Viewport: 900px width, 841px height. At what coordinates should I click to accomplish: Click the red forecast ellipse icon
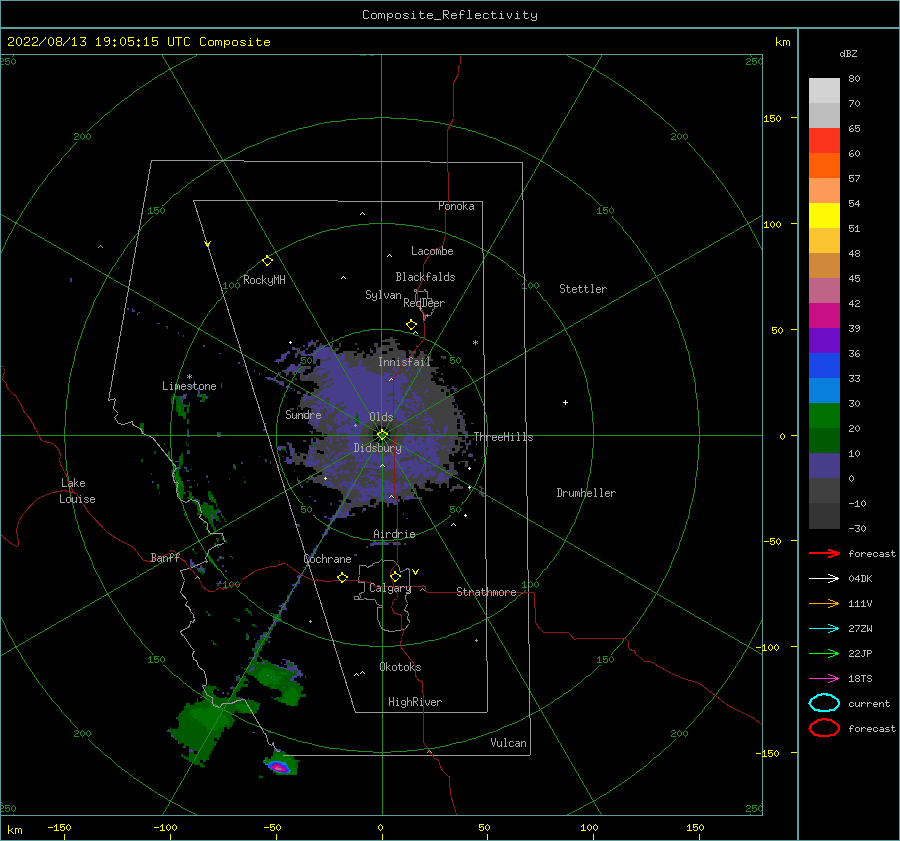(824, 728)
